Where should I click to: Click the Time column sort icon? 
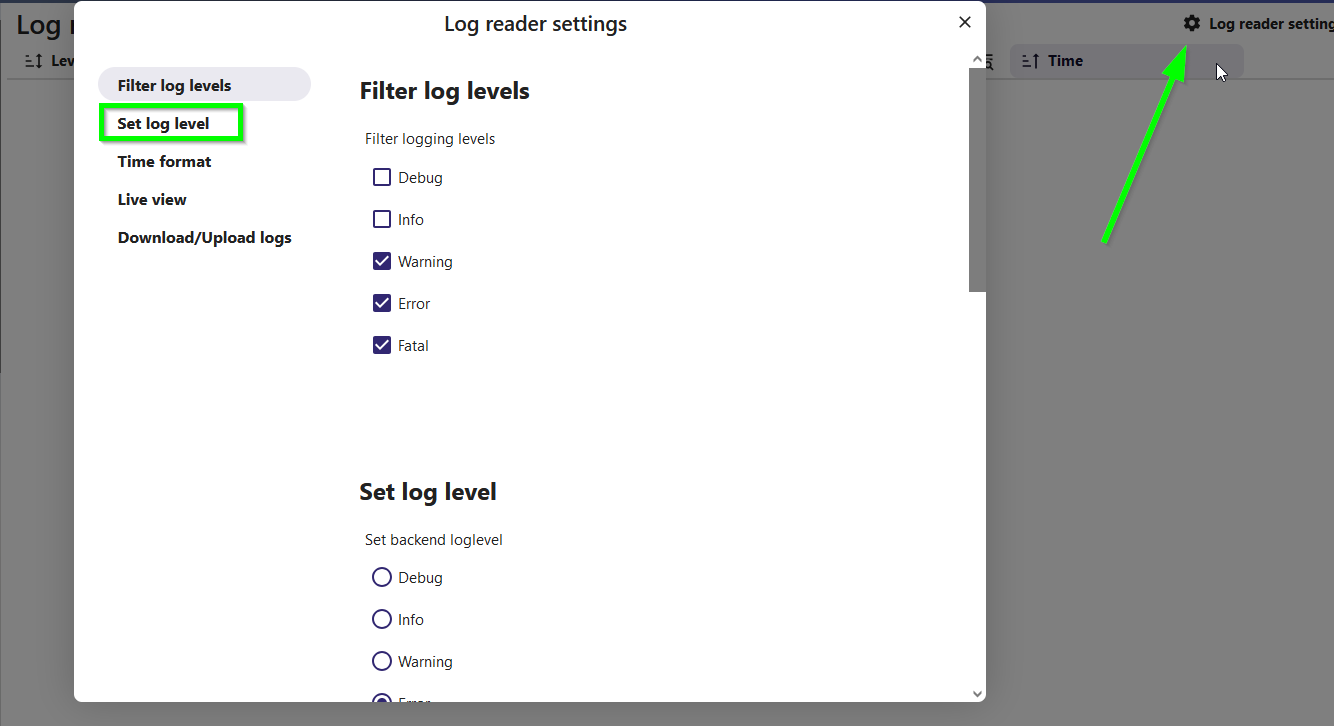pyautogui.click(x=1031, y=61)
